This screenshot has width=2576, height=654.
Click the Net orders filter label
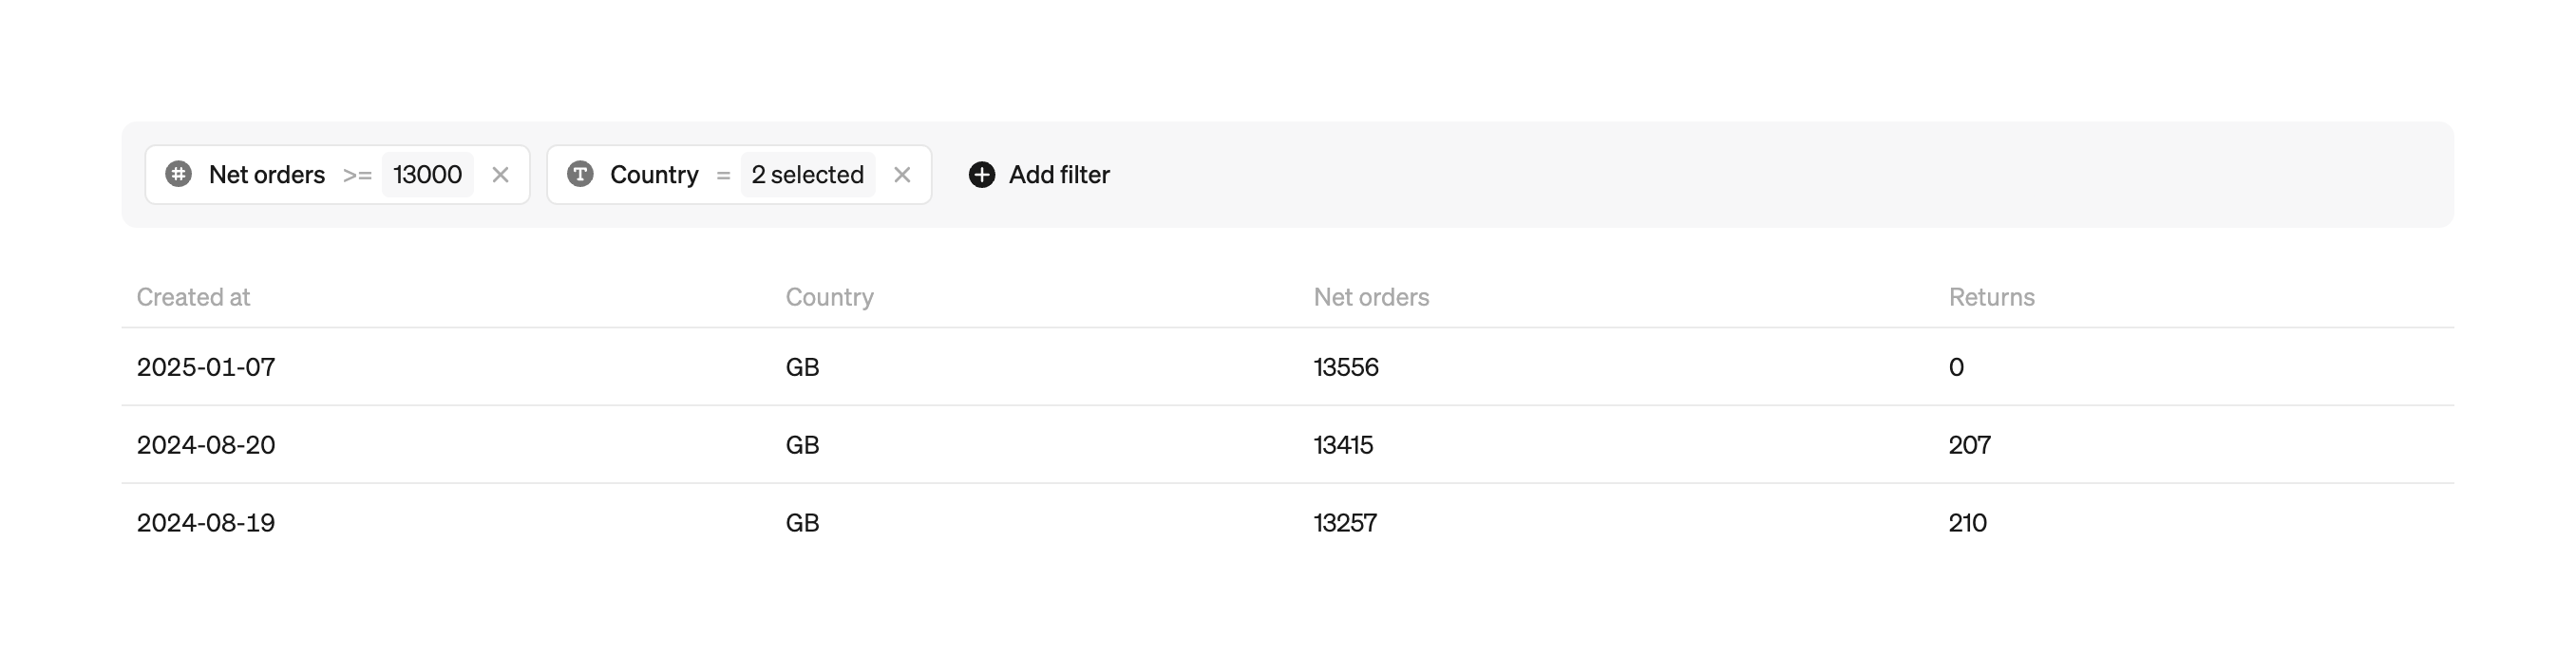coord(267,175)
